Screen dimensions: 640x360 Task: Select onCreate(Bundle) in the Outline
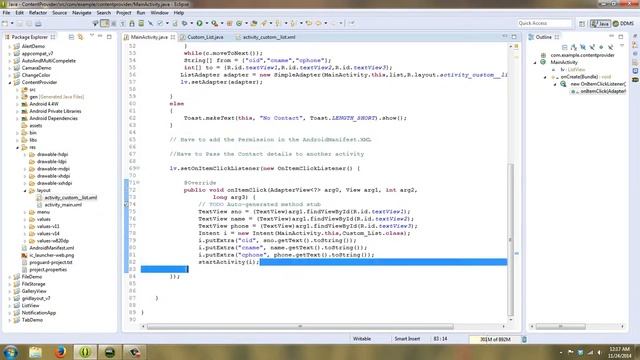coord(579,77)
